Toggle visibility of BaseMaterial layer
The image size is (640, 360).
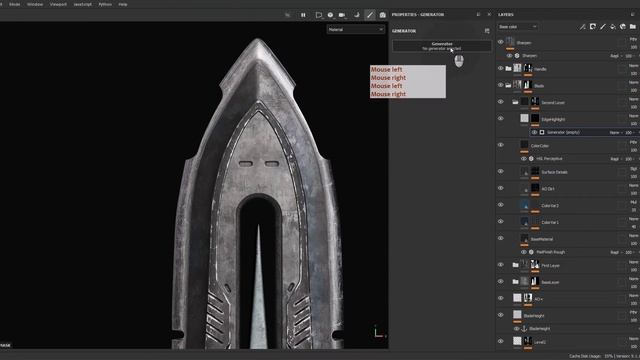pyautogui.click(x=500, y=239)
